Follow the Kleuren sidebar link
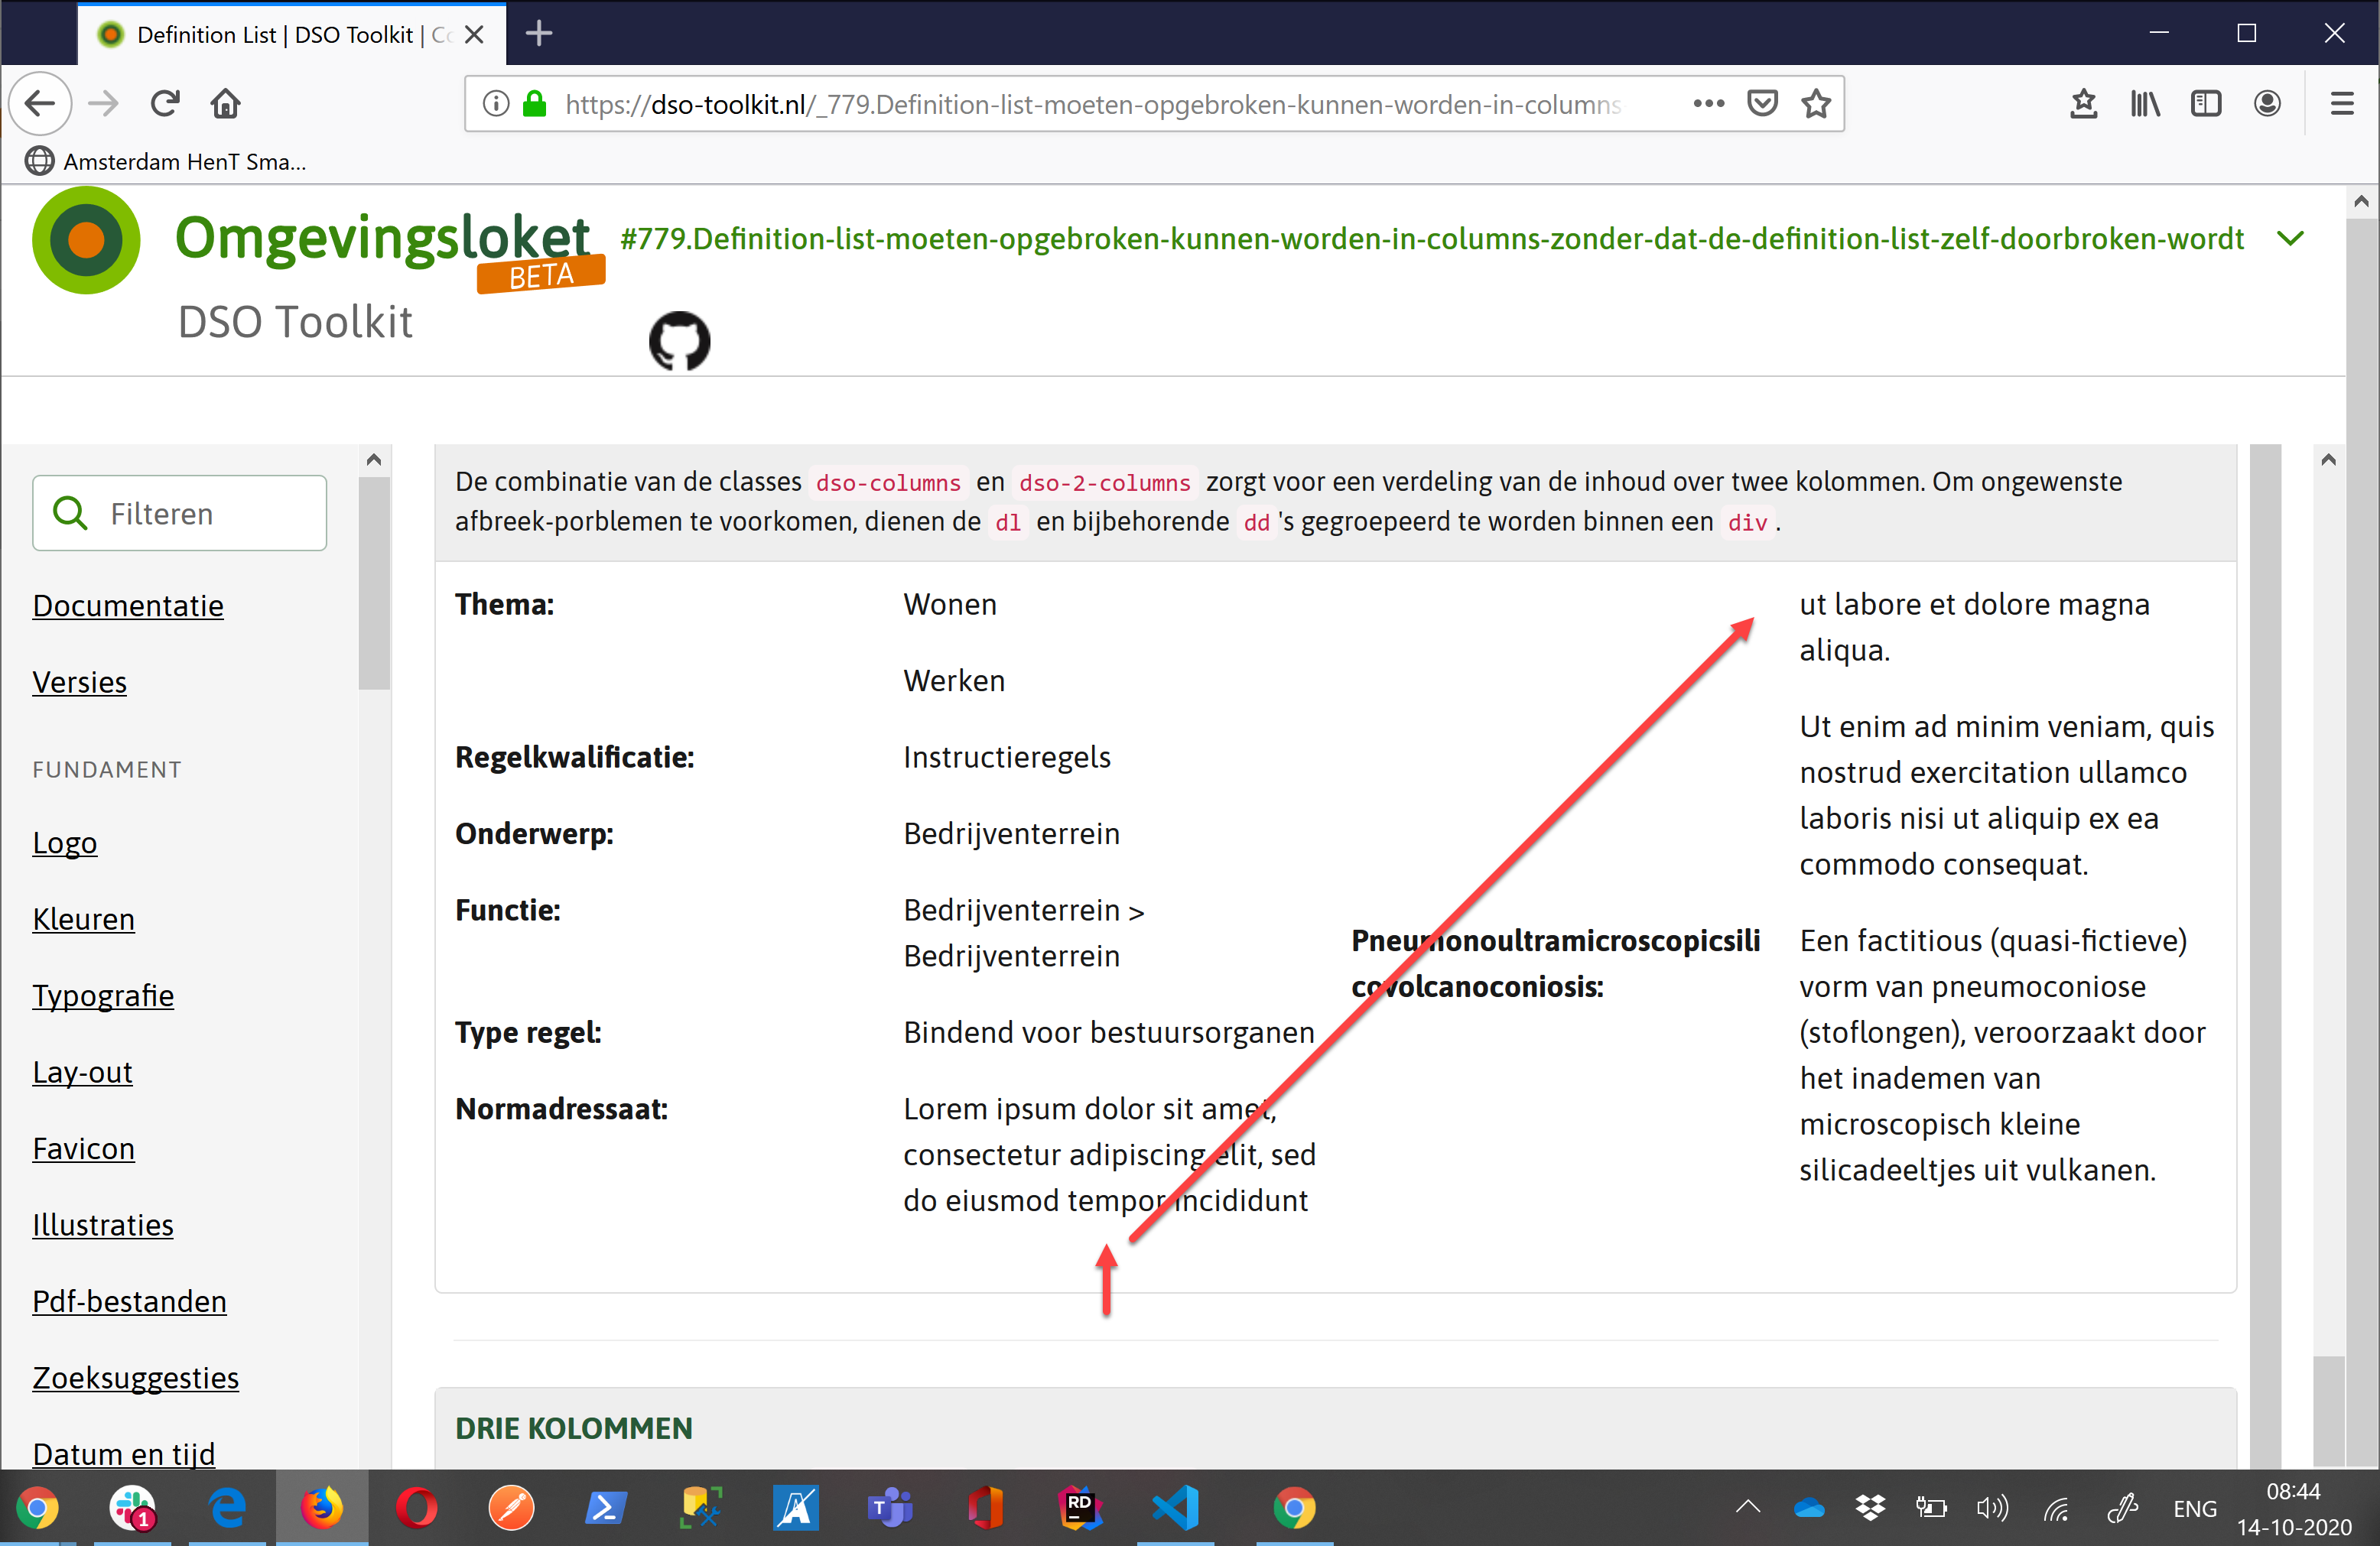Screen dimensions: 2380x1546 pyautogui.click(x=83, y=919)
